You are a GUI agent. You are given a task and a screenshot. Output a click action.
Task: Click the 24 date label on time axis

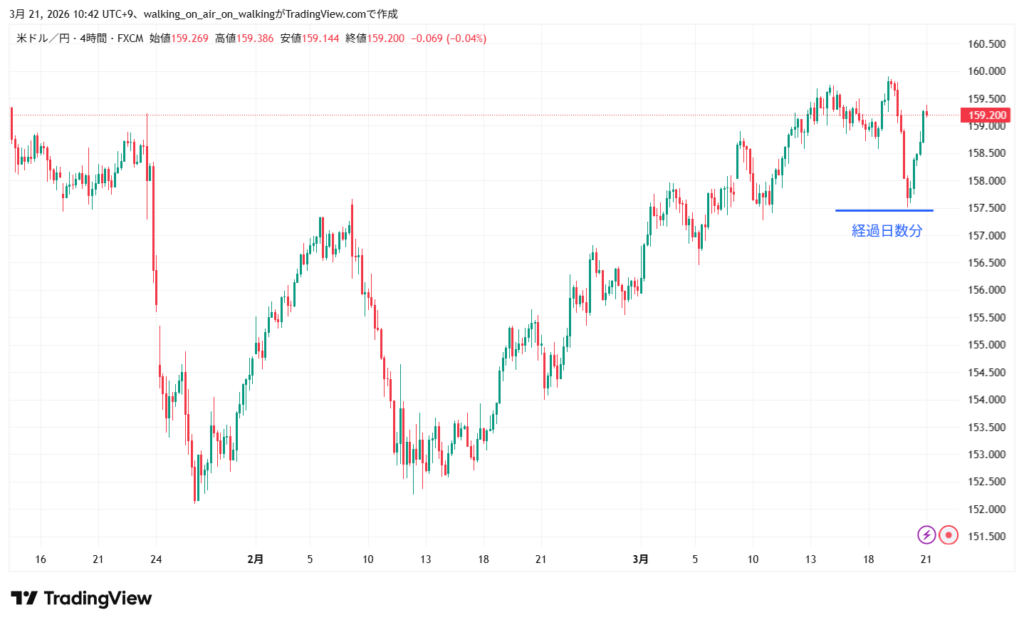tap(155, 560)
